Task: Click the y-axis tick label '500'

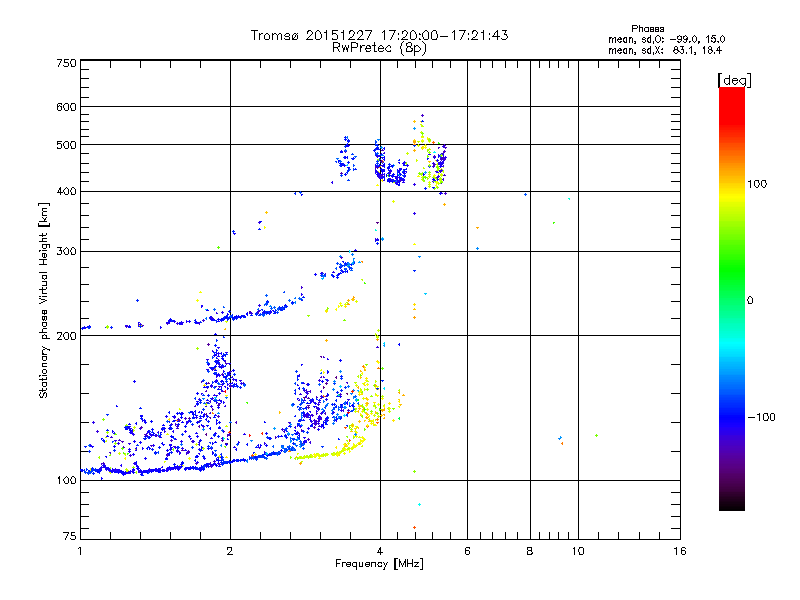Action: 66,145
